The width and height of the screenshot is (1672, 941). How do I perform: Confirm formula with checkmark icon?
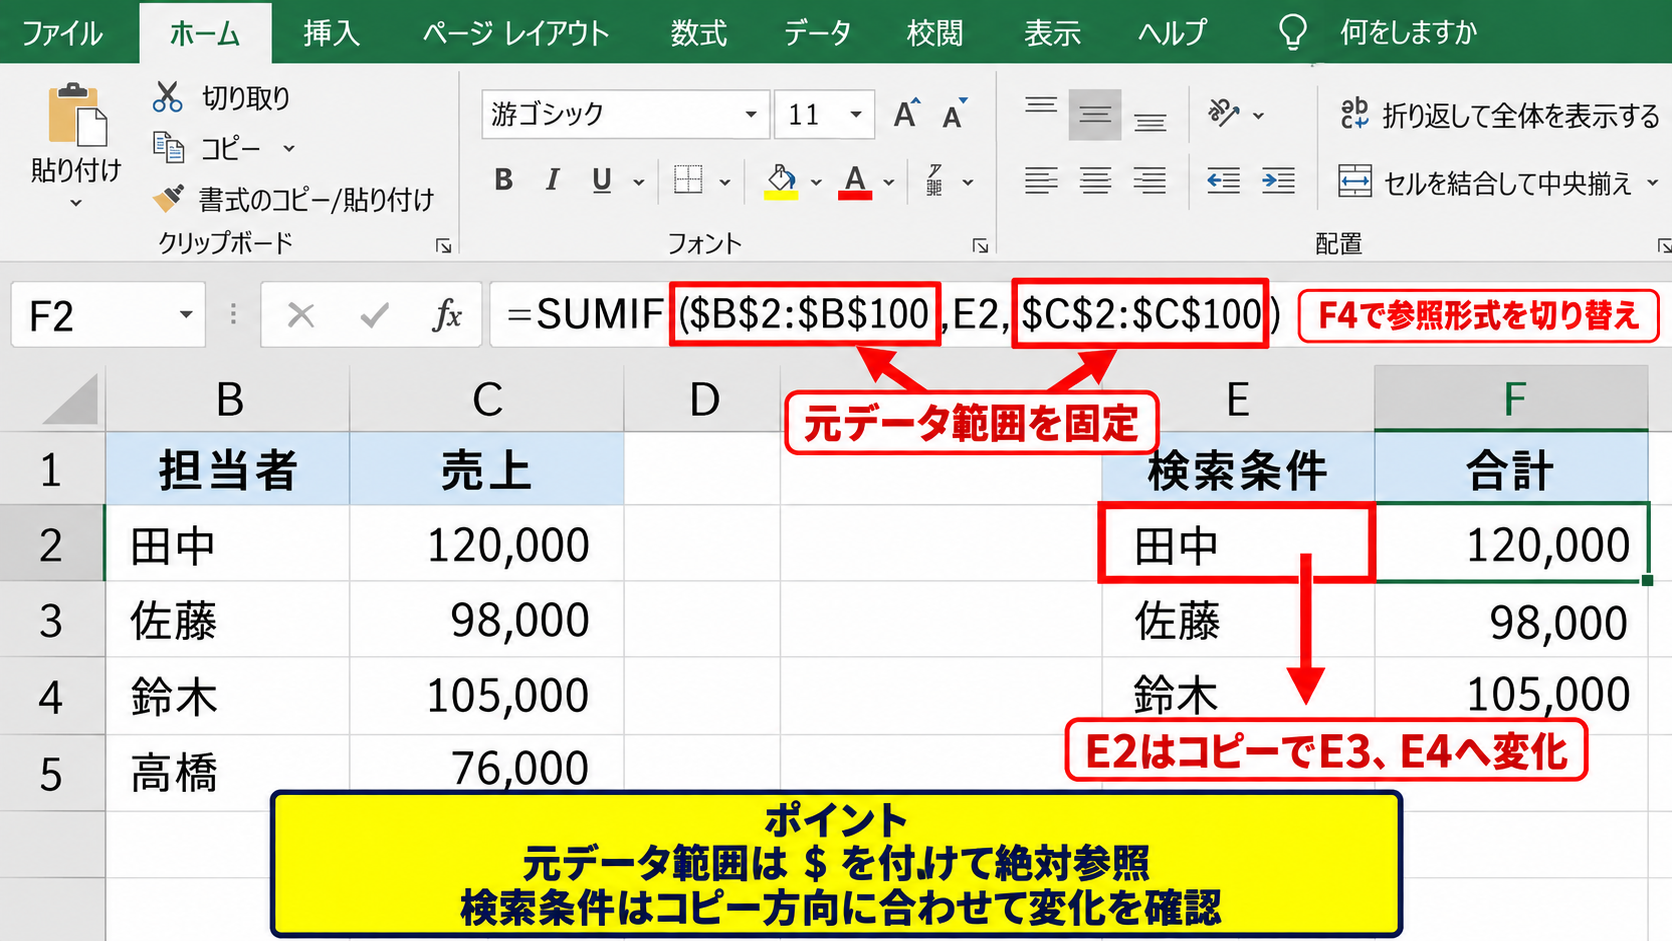[375, 316]
